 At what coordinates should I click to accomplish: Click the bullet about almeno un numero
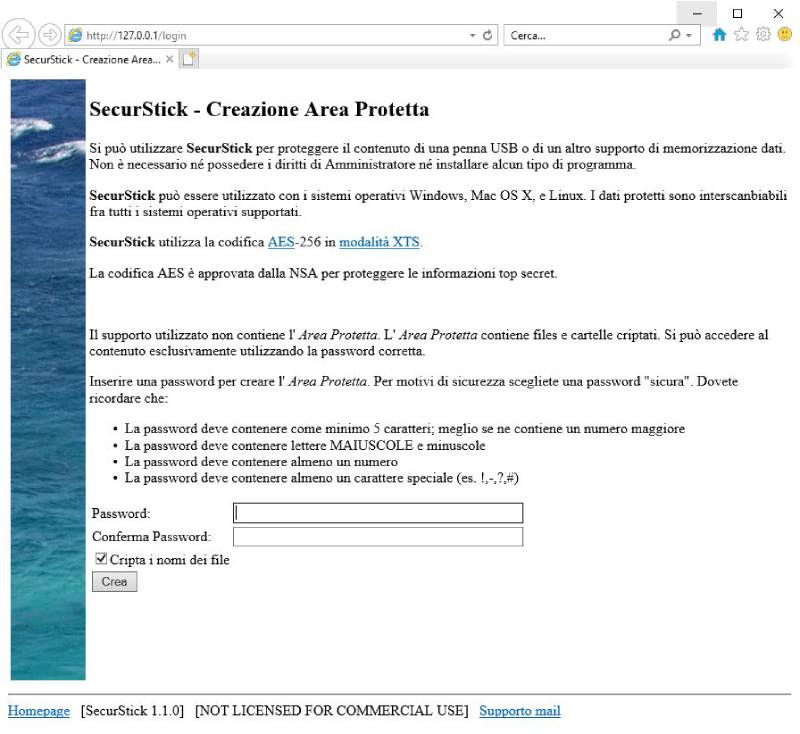click(261, 462)
